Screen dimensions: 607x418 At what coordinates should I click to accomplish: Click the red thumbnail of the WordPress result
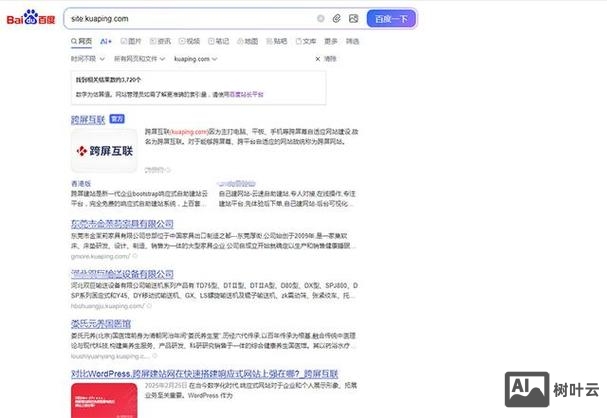104,401
